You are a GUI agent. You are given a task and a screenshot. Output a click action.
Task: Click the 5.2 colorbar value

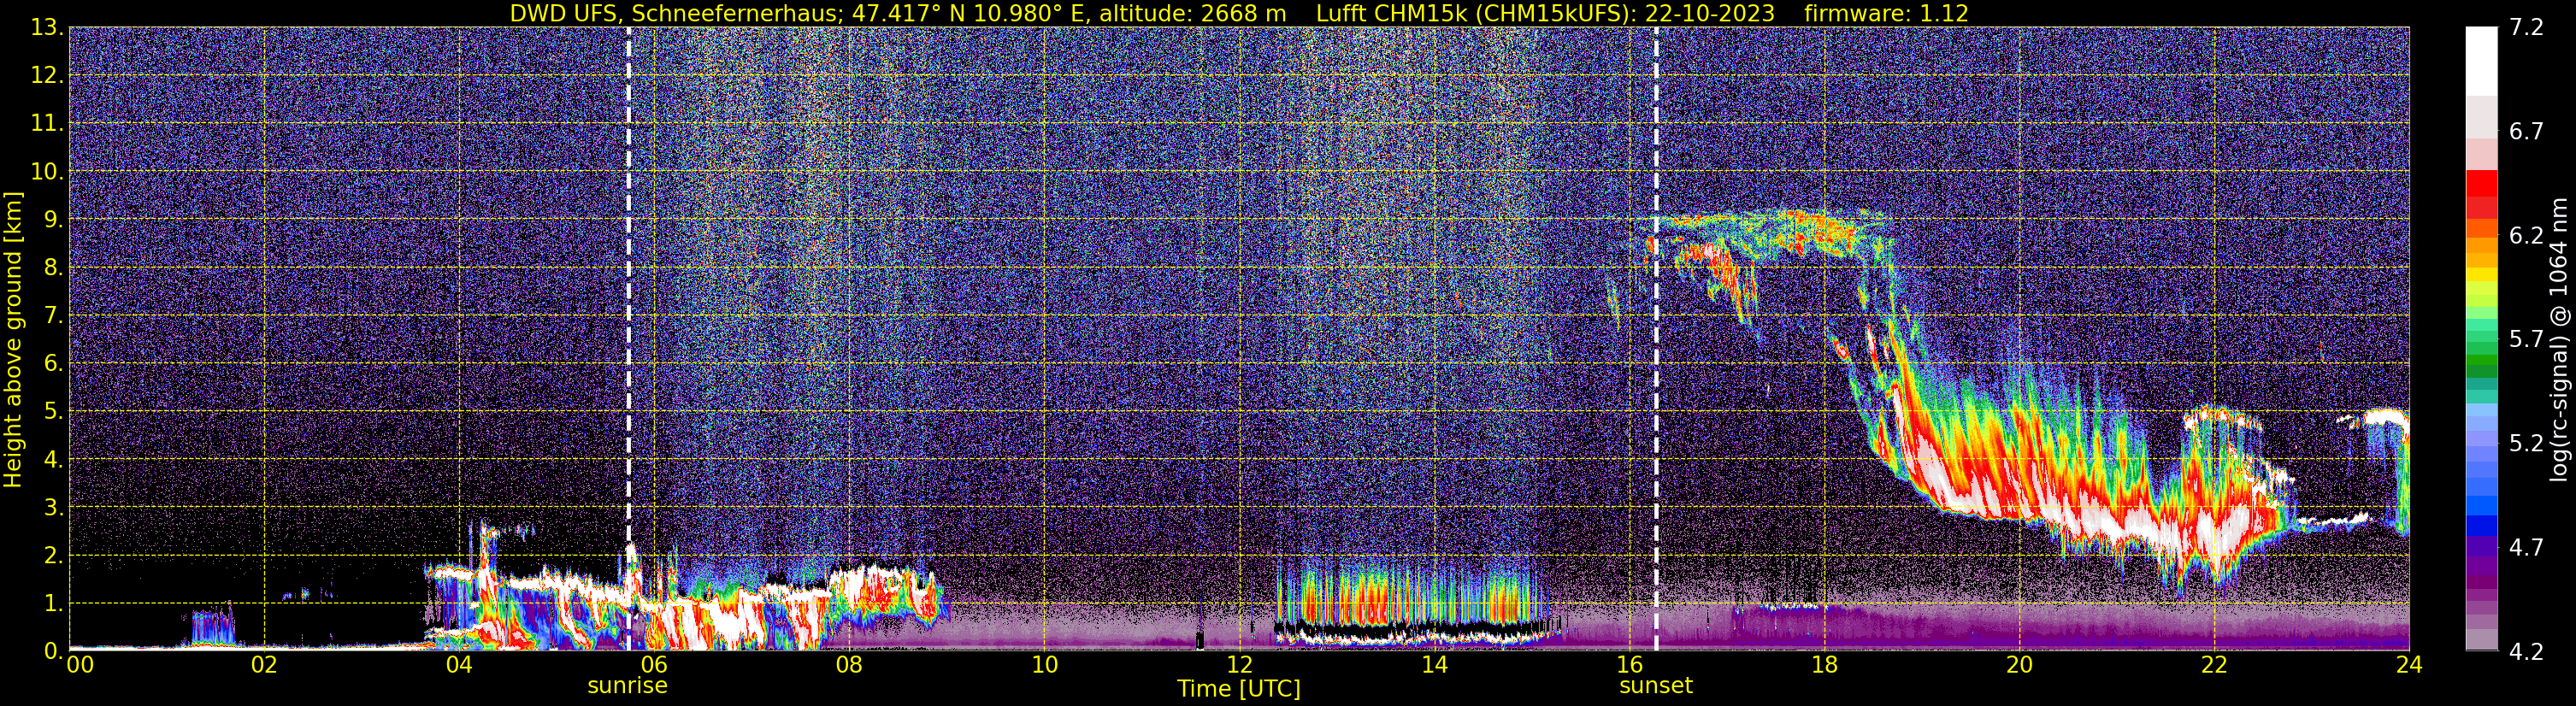2526,444
